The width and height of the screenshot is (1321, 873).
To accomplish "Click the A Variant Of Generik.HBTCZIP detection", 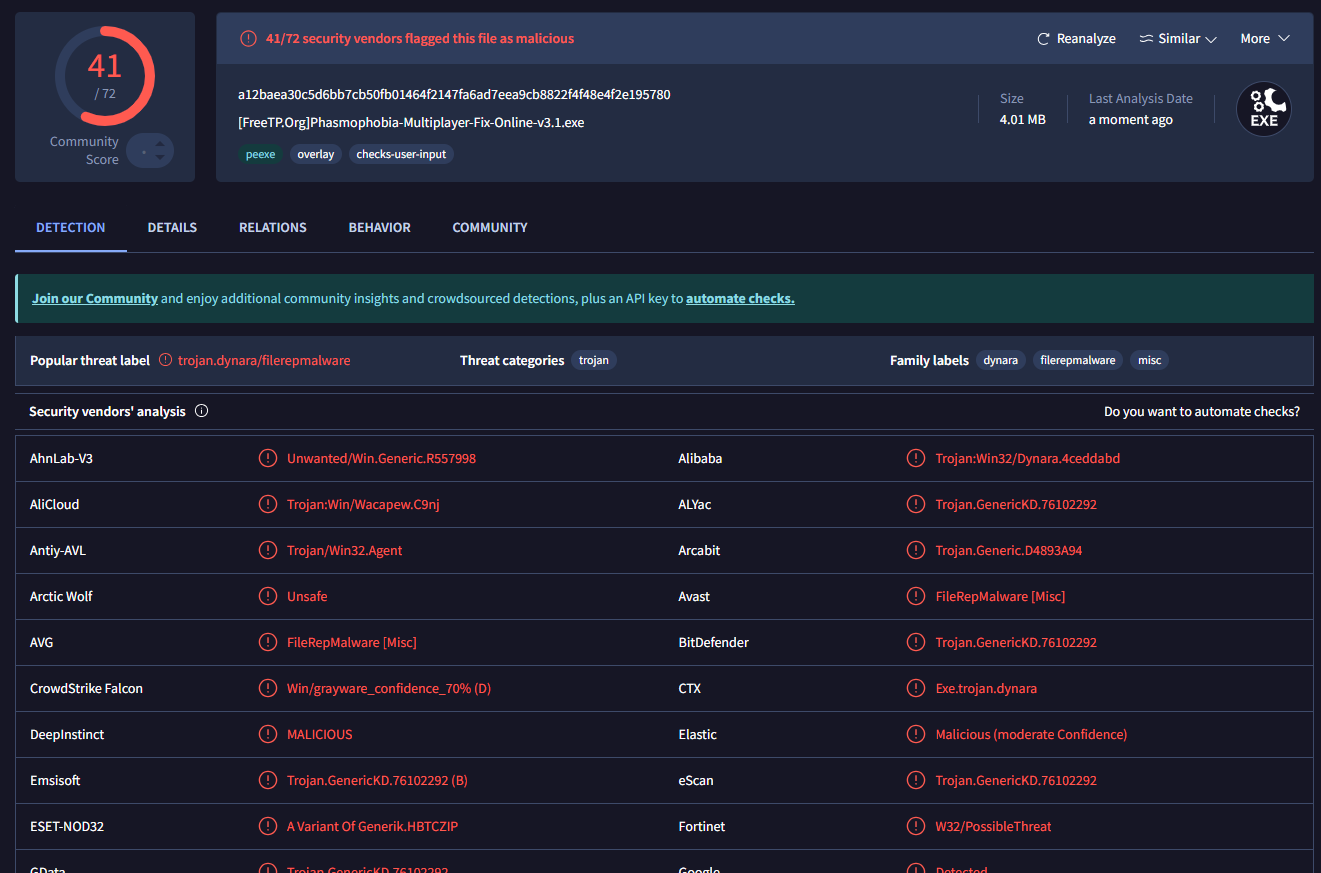I will (372, 826).
